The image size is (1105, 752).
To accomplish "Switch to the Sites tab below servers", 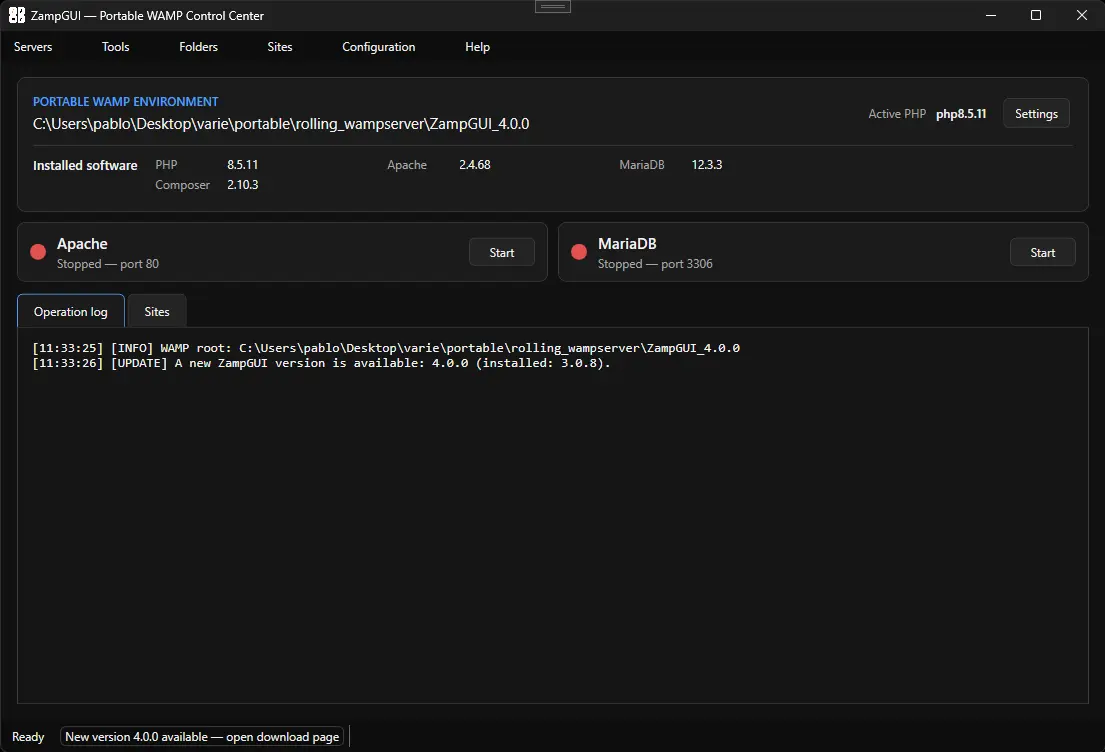I will 156,311.
